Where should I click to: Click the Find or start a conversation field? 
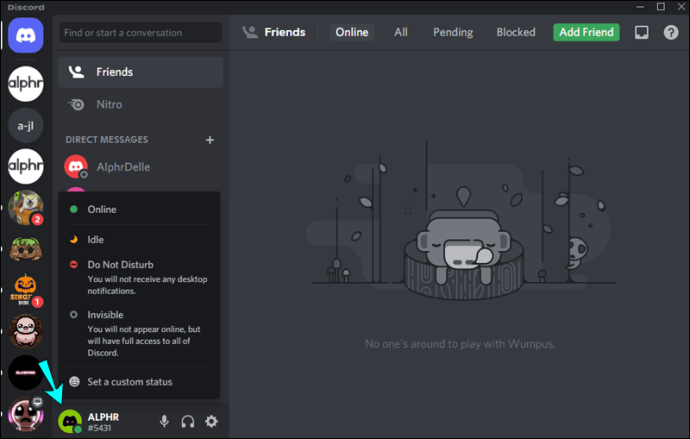[x=140, y=33]
